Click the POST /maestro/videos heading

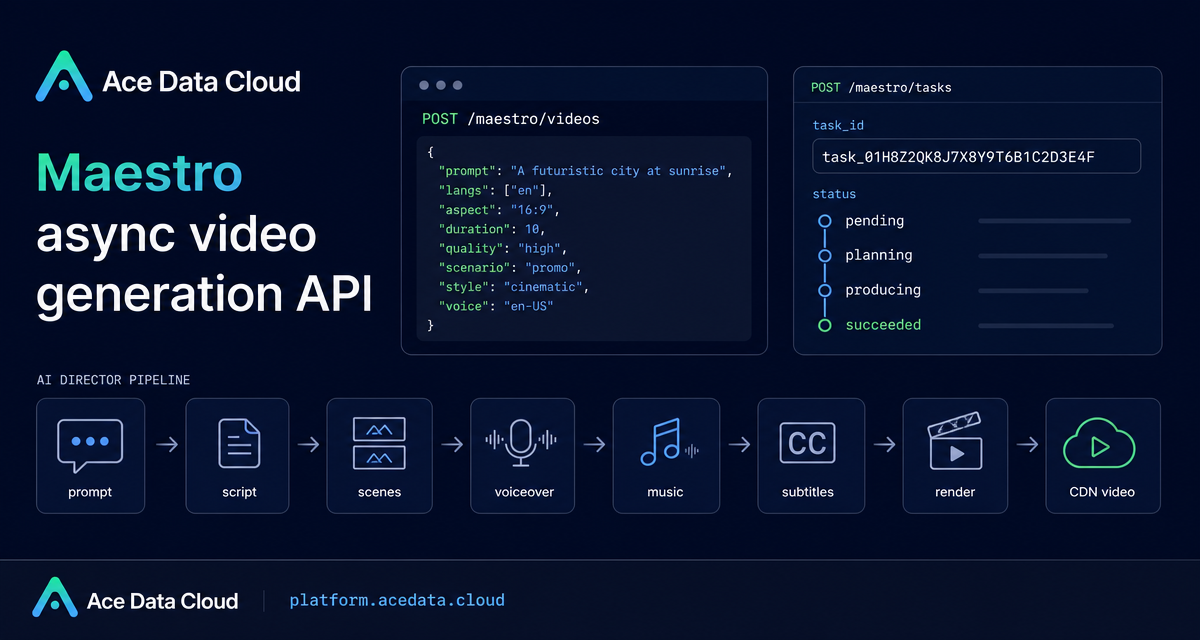click(511, 119)
